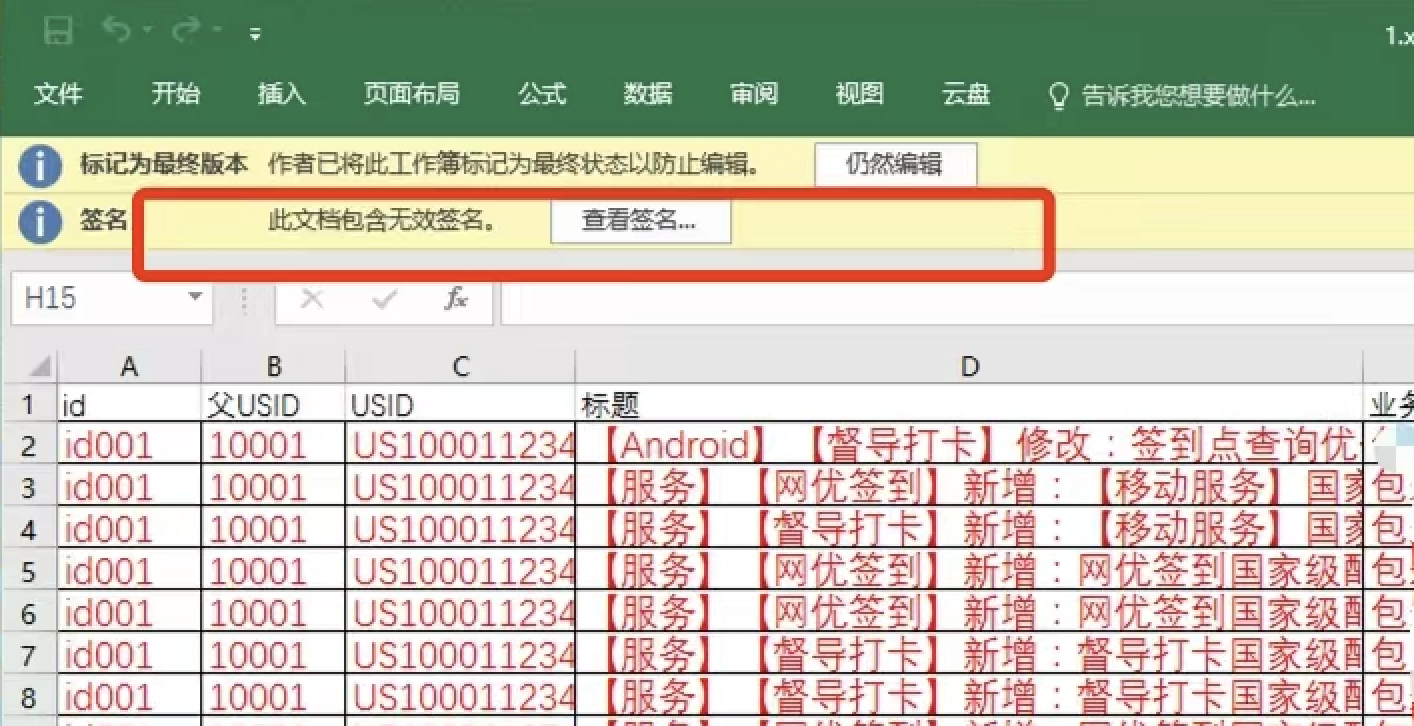Viewport: 1414px width, 726px height.
Task: Select cell A2 containing id001
Action: coord(129,443)
